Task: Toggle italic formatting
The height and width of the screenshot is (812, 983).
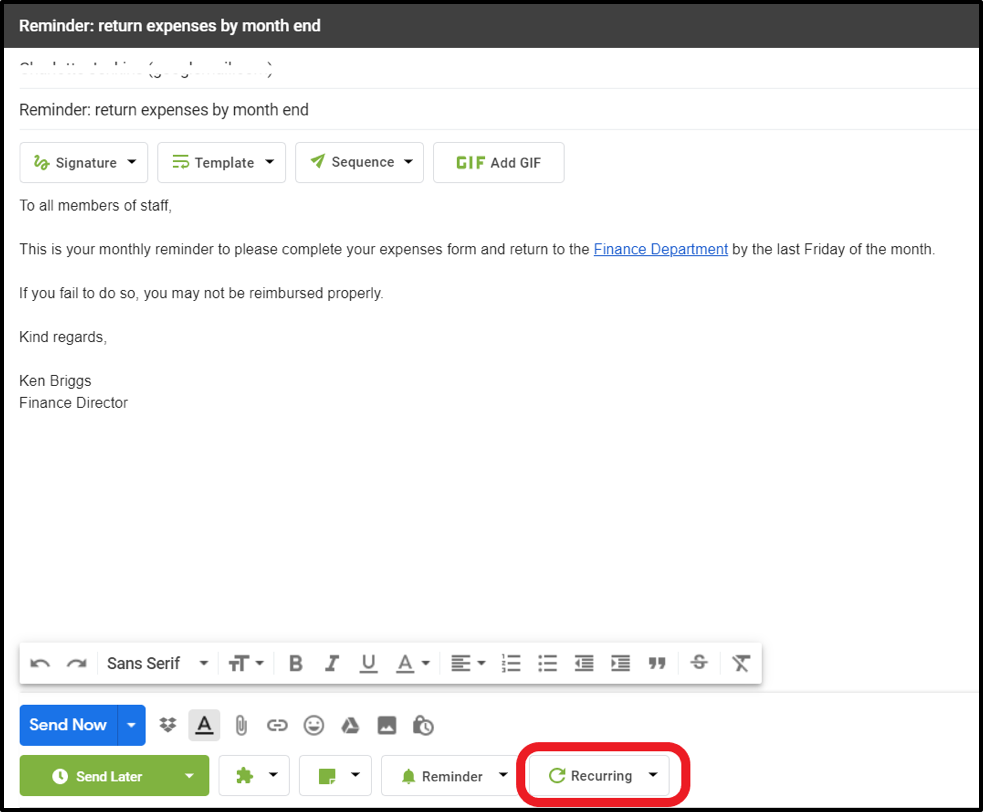Action: click(332, 663)
